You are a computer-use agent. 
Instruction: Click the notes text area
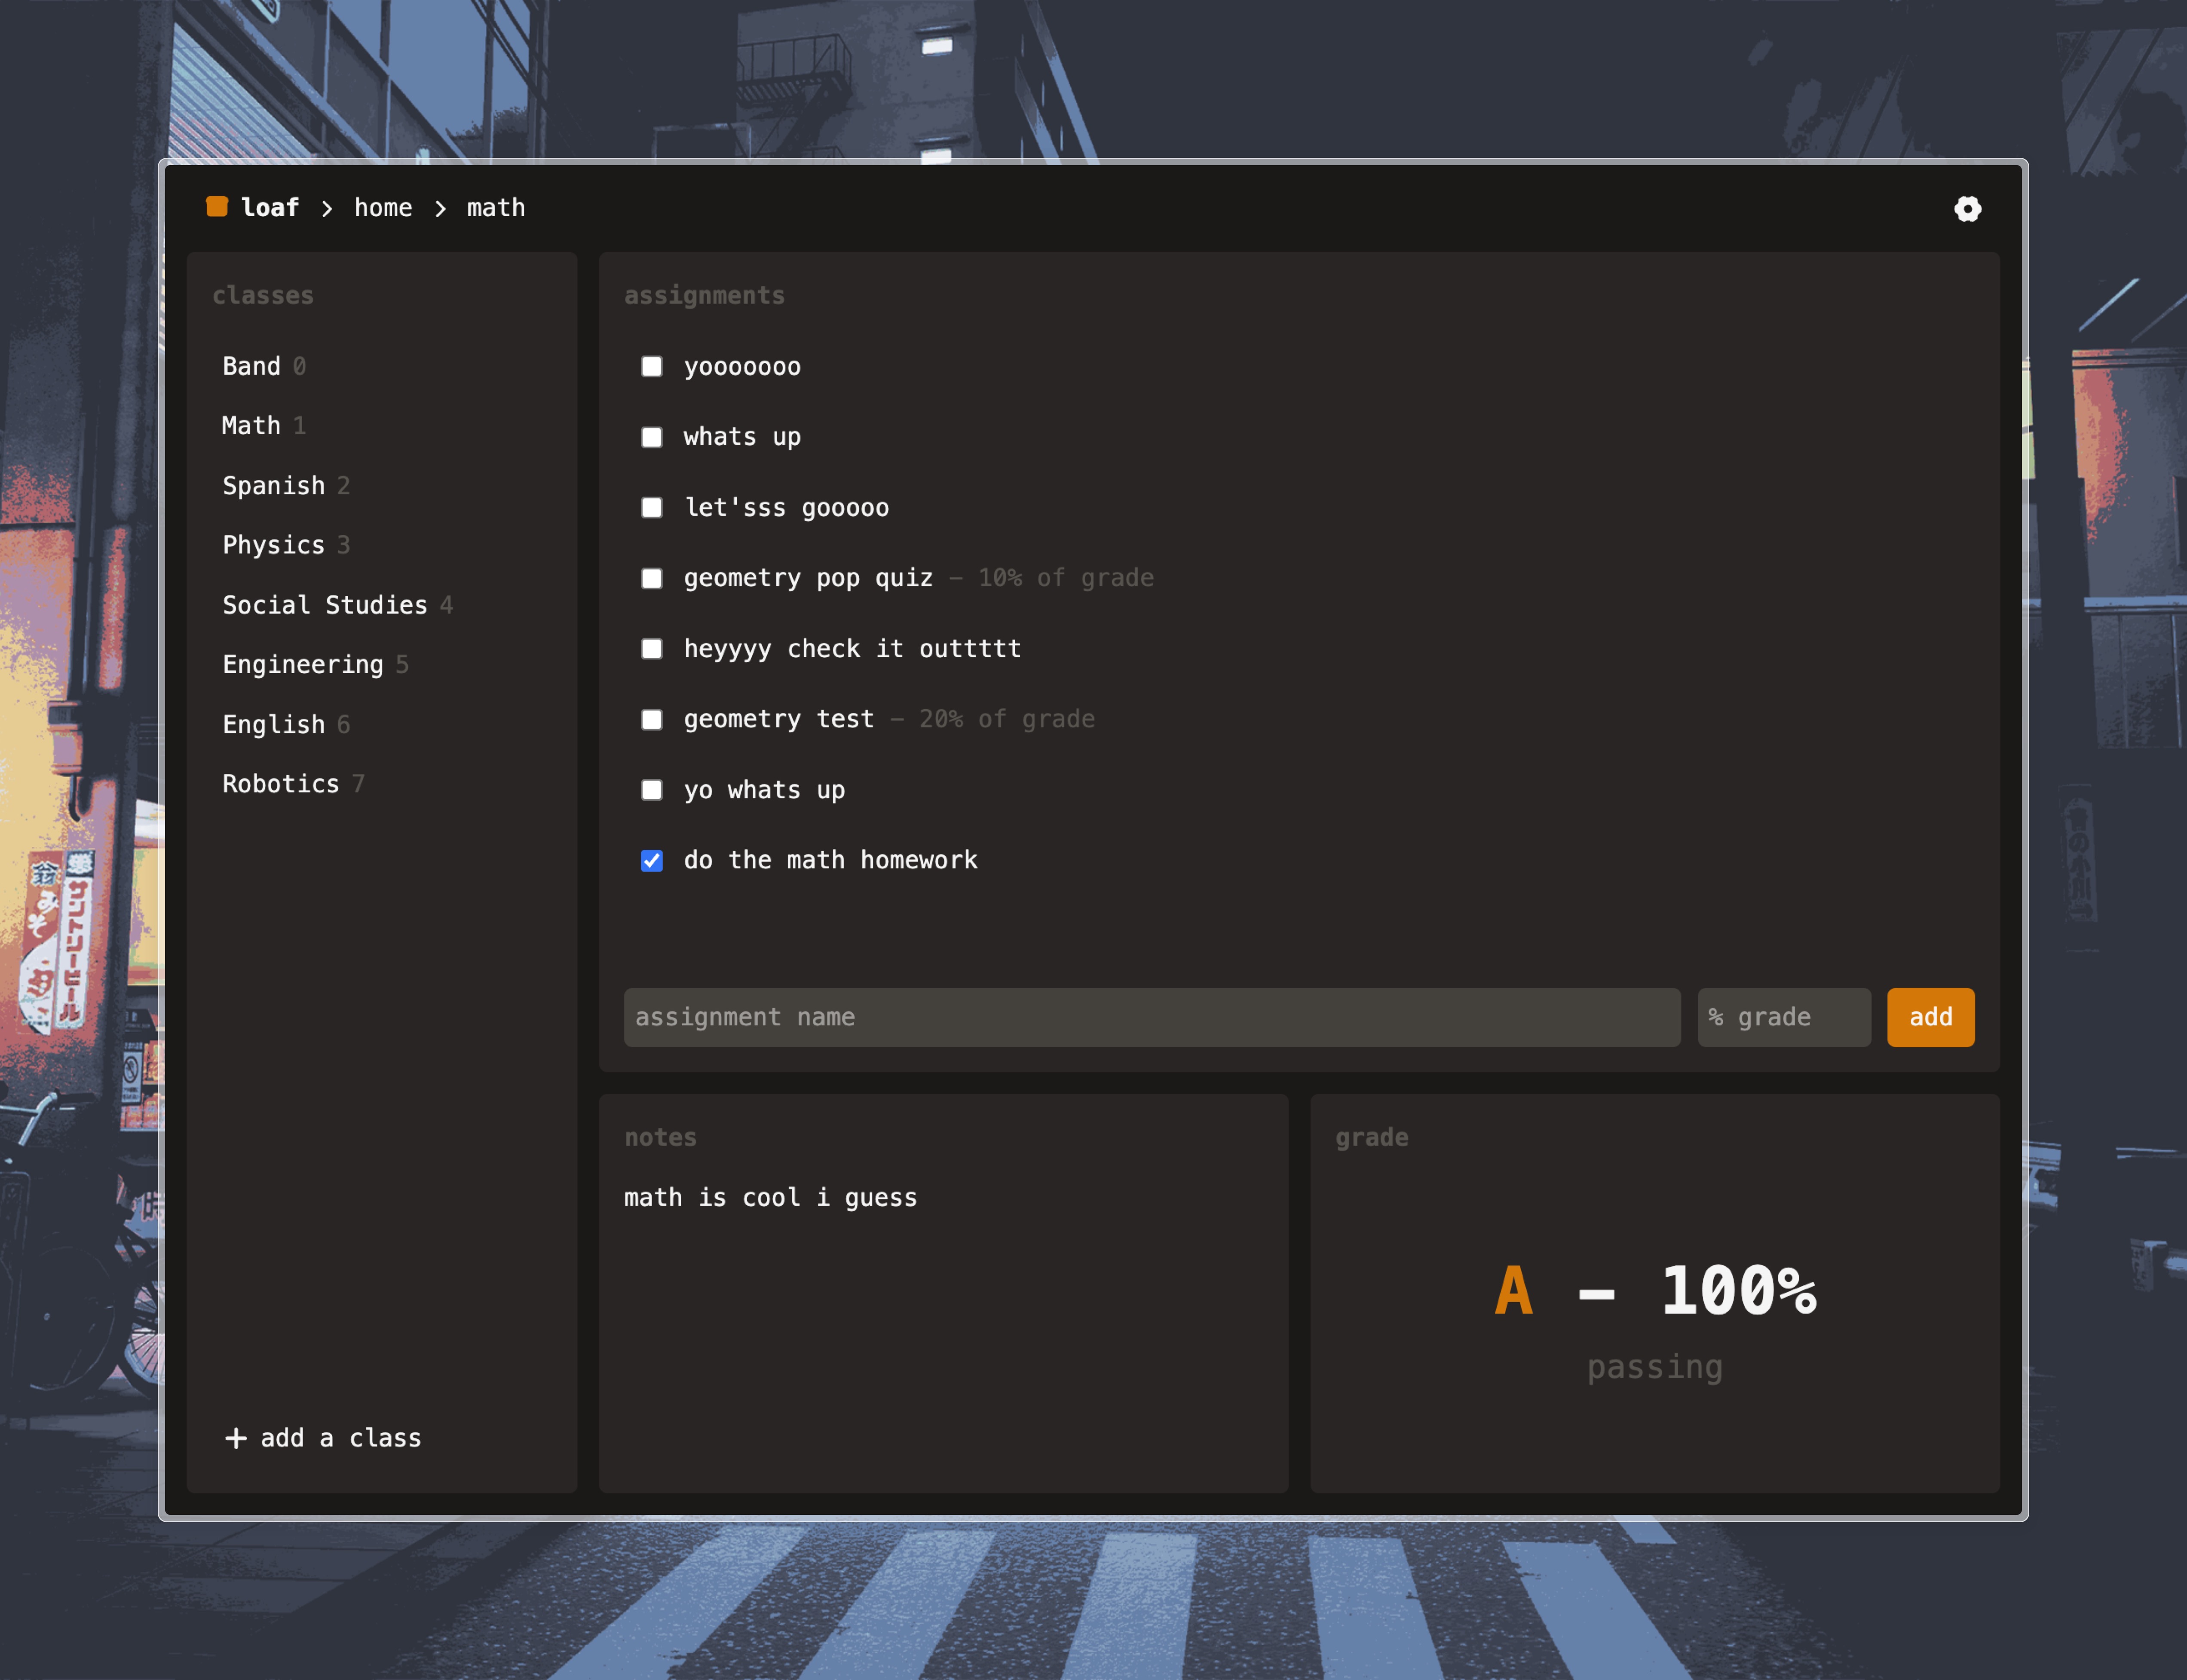tap(943, 1300)
